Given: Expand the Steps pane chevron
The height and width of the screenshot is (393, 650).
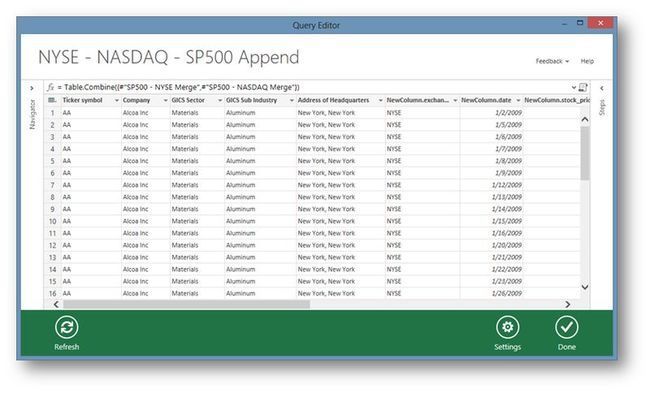Looking at the screenshot, I should click(602, 88).
